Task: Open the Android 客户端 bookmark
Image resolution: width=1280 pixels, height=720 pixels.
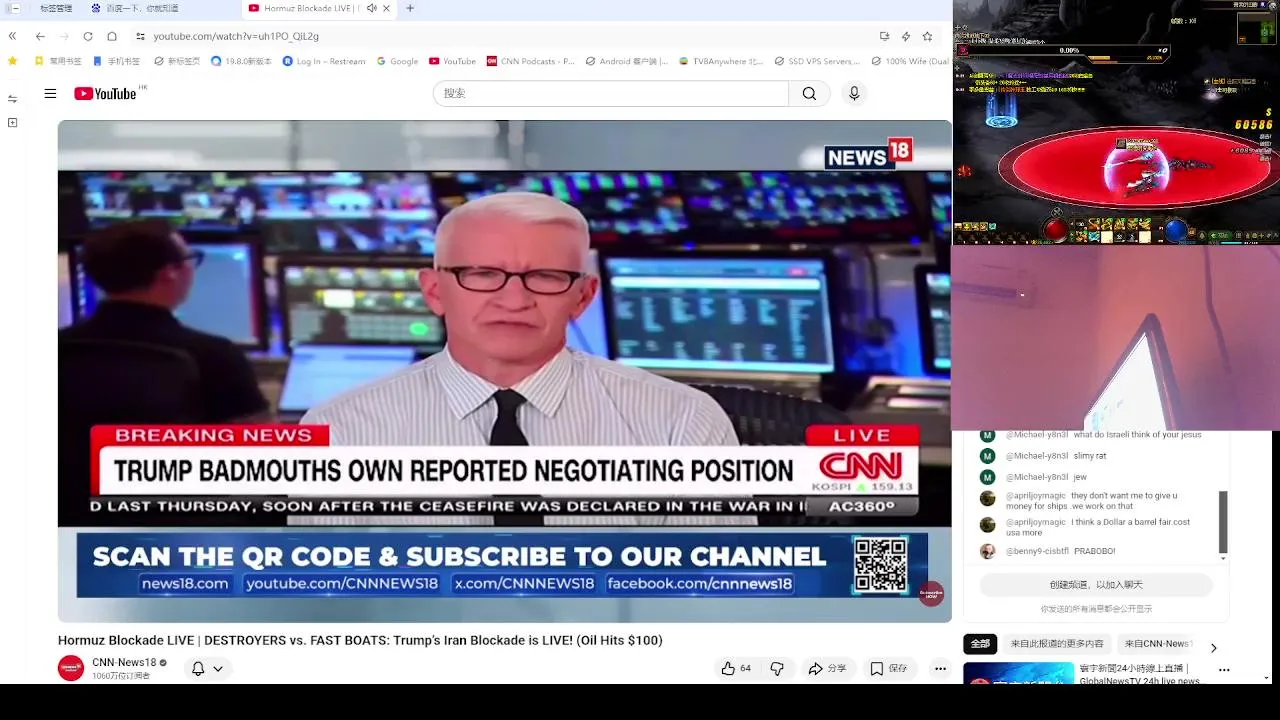Action: point(627,61)
